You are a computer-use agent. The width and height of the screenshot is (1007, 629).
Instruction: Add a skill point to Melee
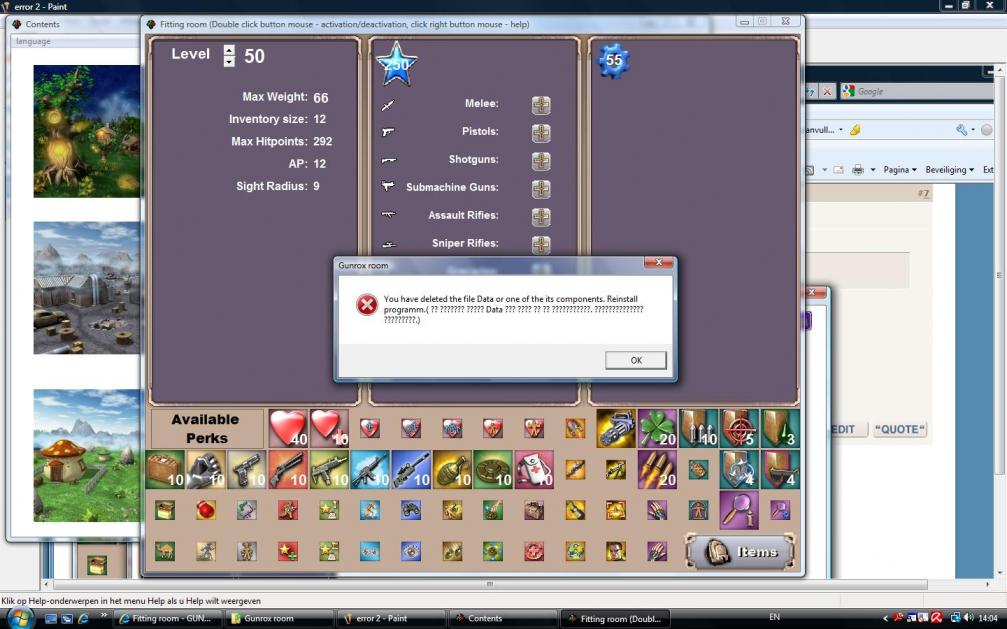541,105
